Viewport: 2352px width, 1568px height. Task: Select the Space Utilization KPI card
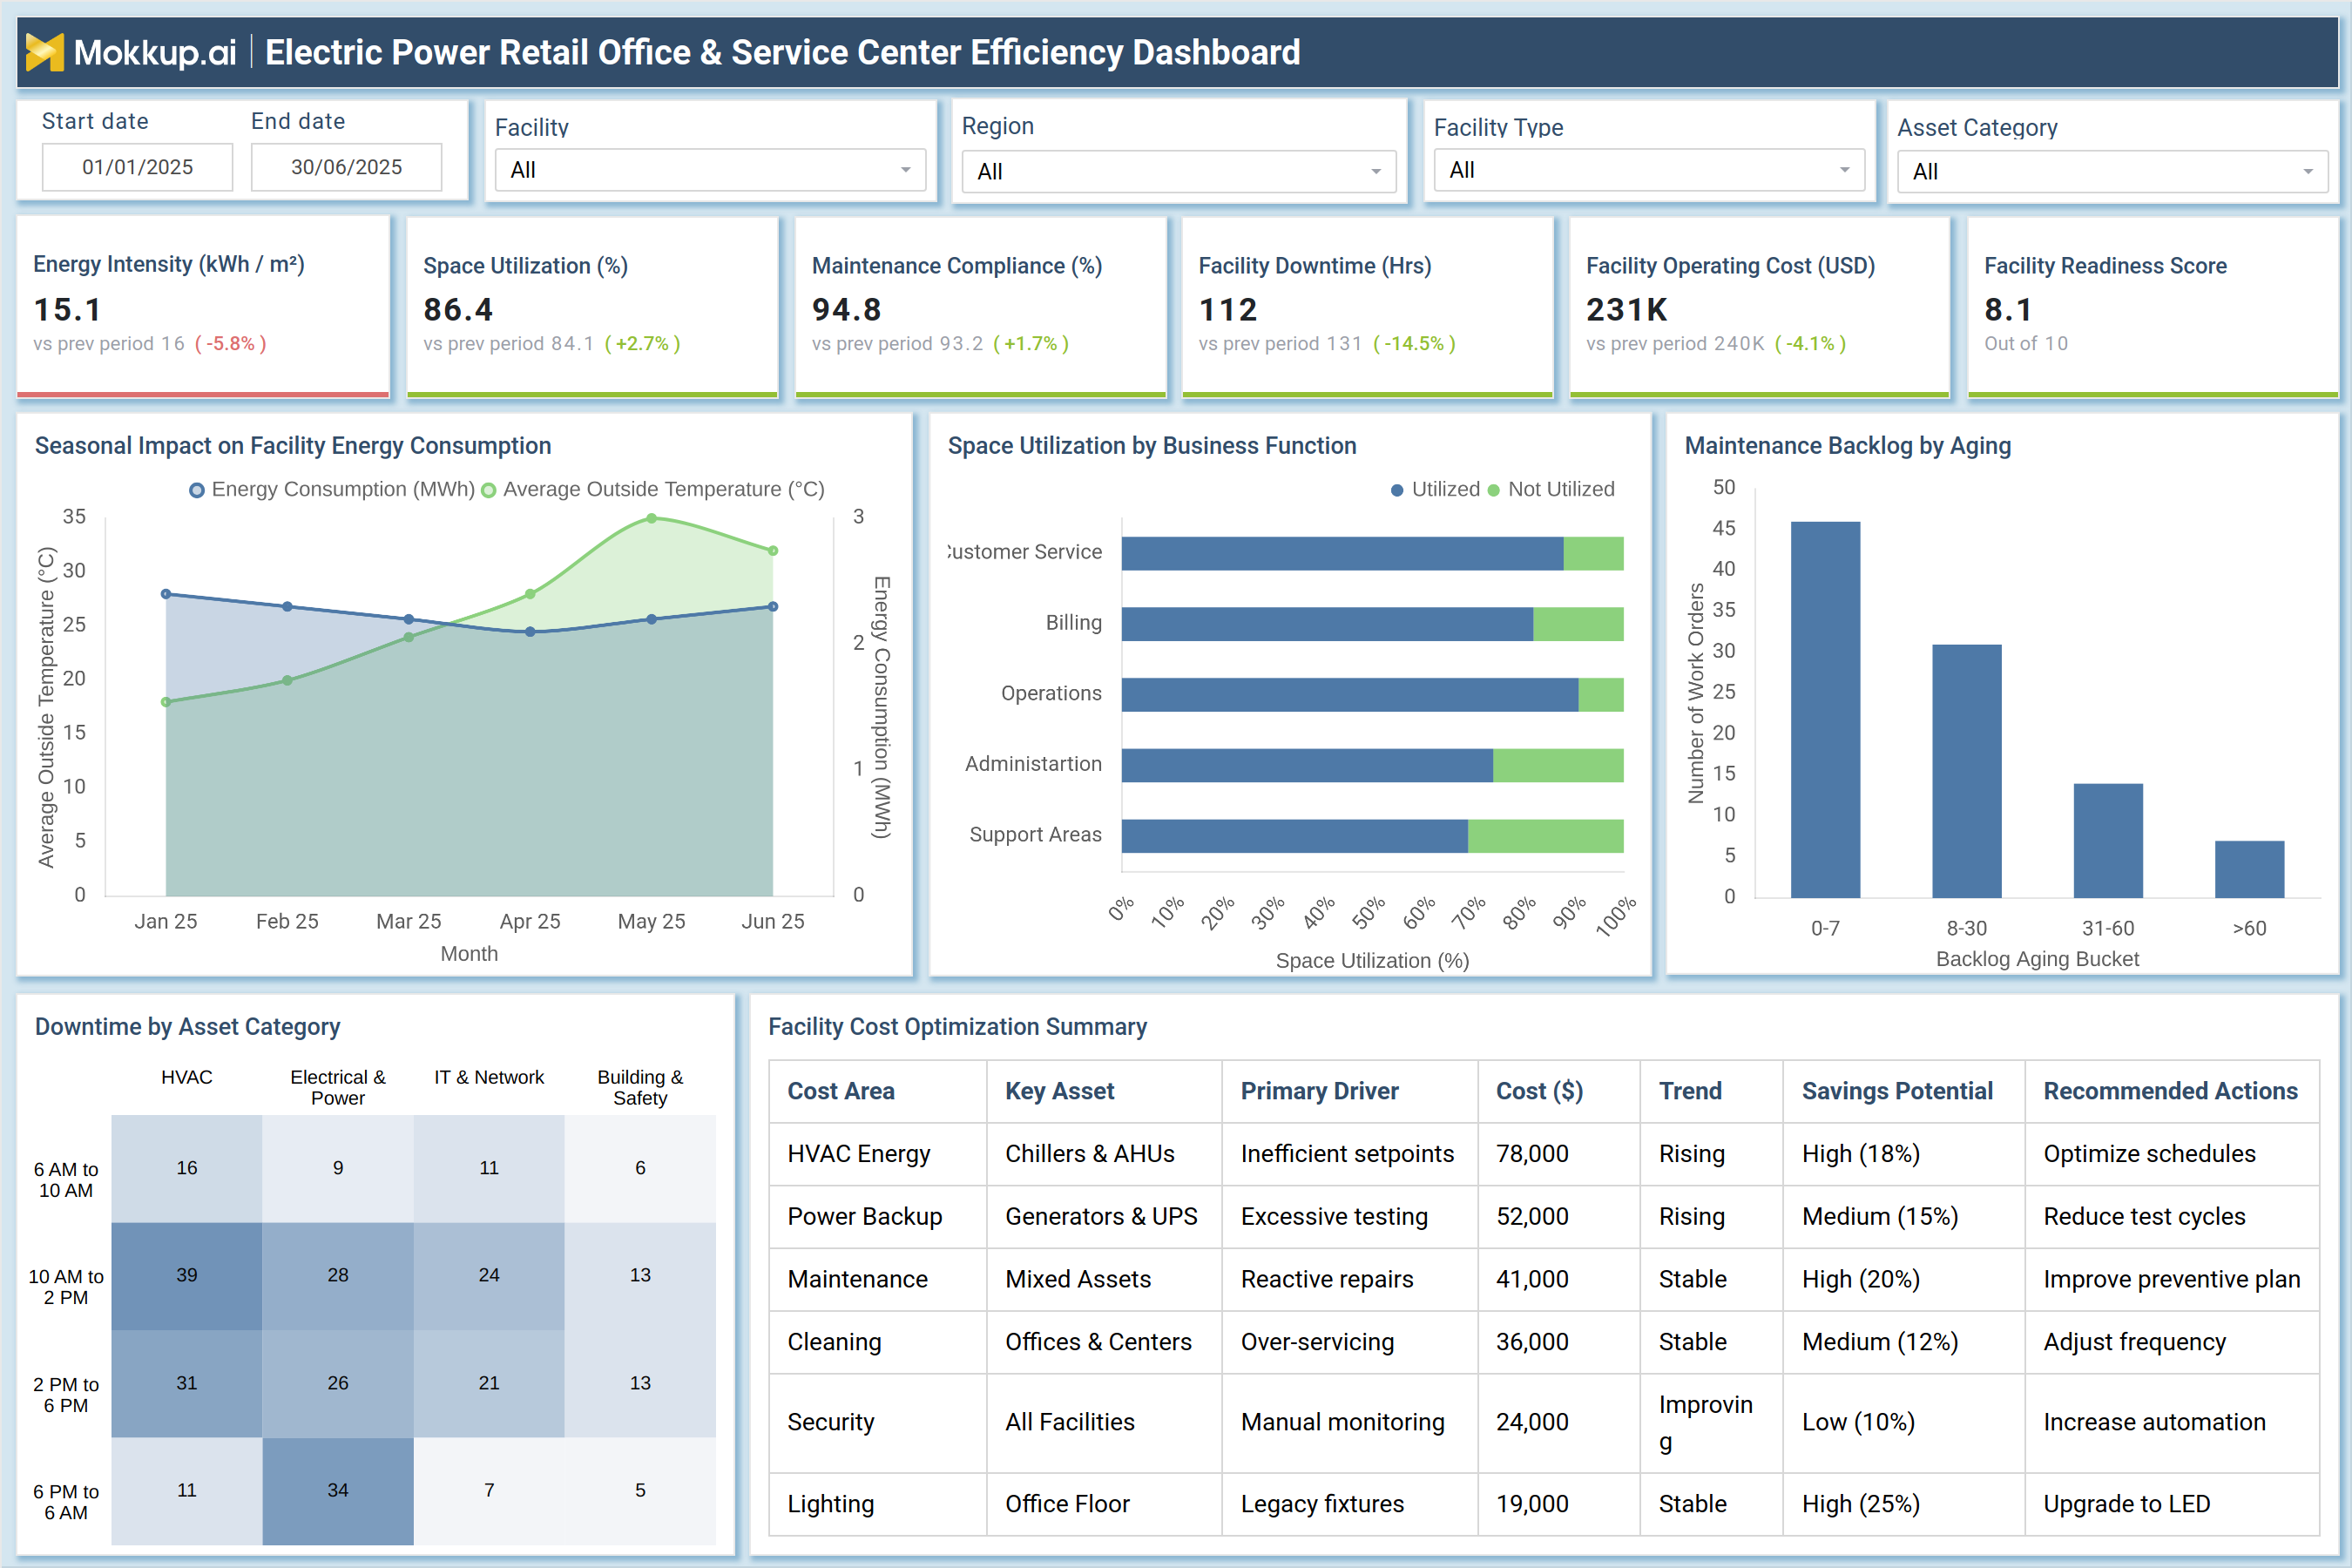click(x=592, y=307)
